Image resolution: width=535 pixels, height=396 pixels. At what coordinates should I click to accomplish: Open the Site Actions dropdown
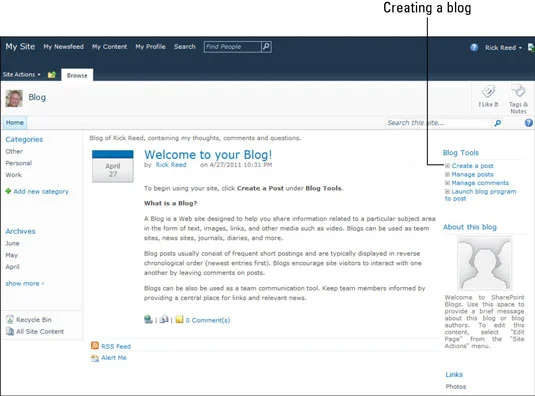click(x=21, y=74)
